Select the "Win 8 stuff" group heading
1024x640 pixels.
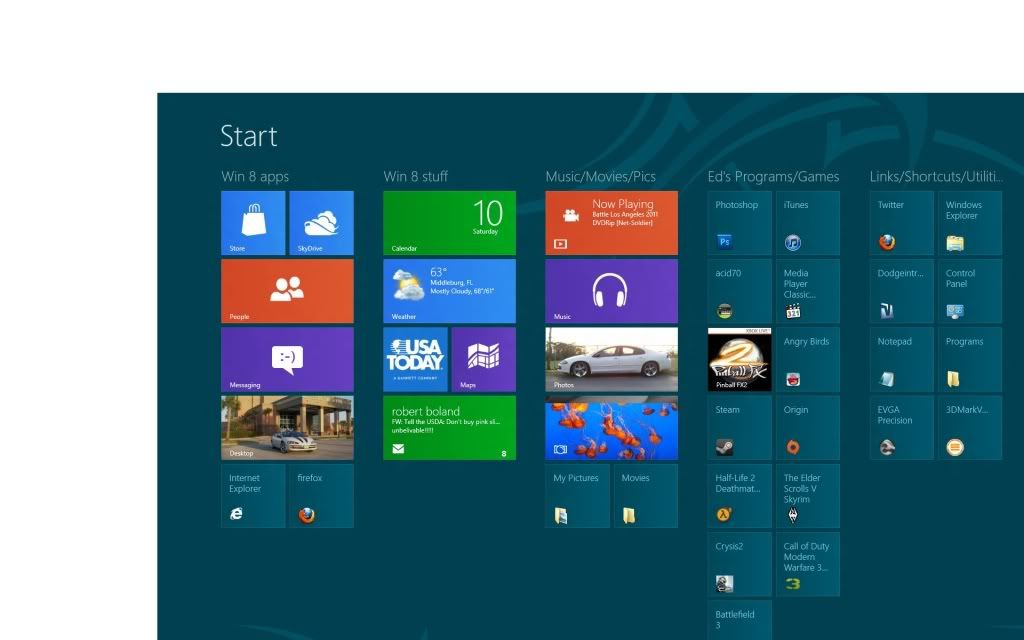(x=415, y=176)
